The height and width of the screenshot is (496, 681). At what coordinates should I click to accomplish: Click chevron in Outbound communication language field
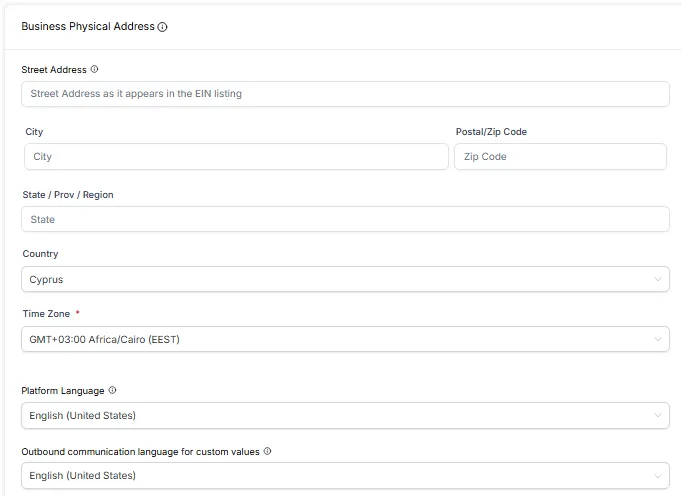(x=657, y=475)
